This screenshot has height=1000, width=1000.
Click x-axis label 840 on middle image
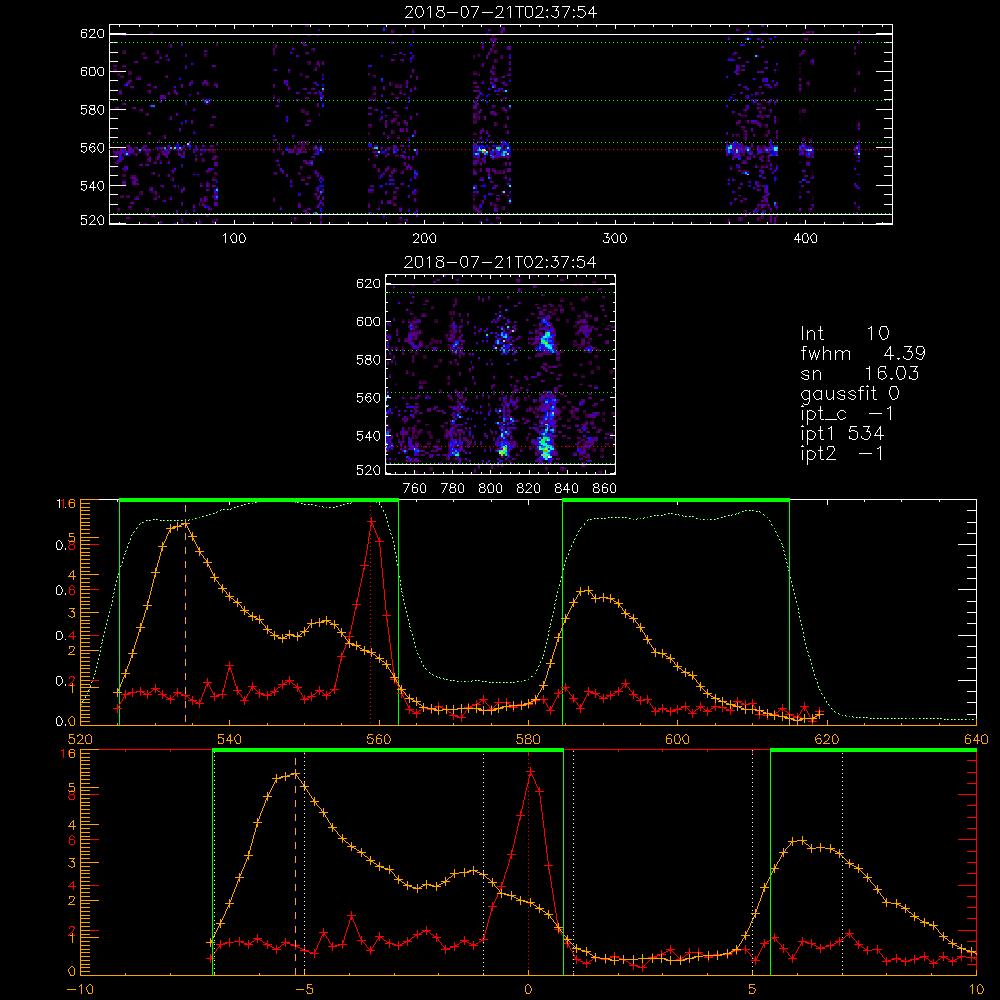point(566,489)
